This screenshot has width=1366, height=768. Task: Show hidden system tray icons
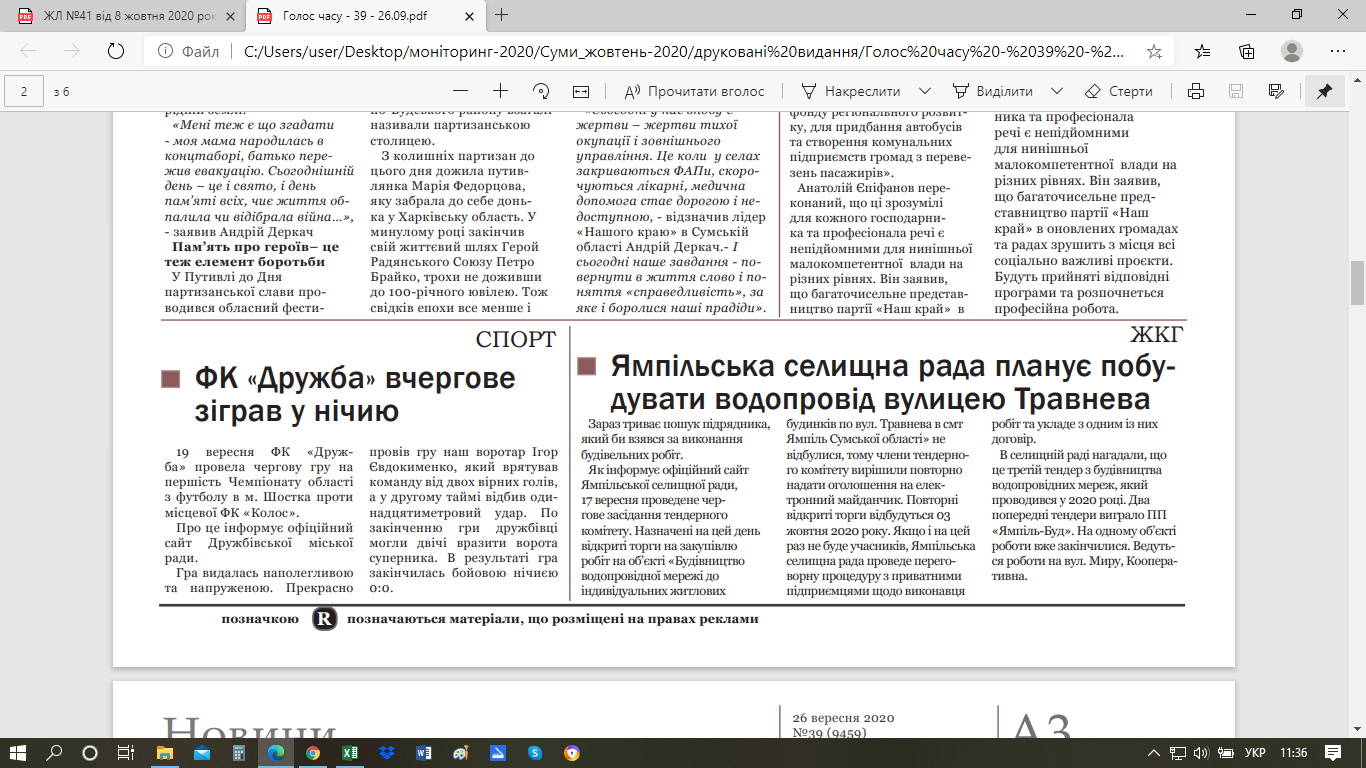[1155, 752]
